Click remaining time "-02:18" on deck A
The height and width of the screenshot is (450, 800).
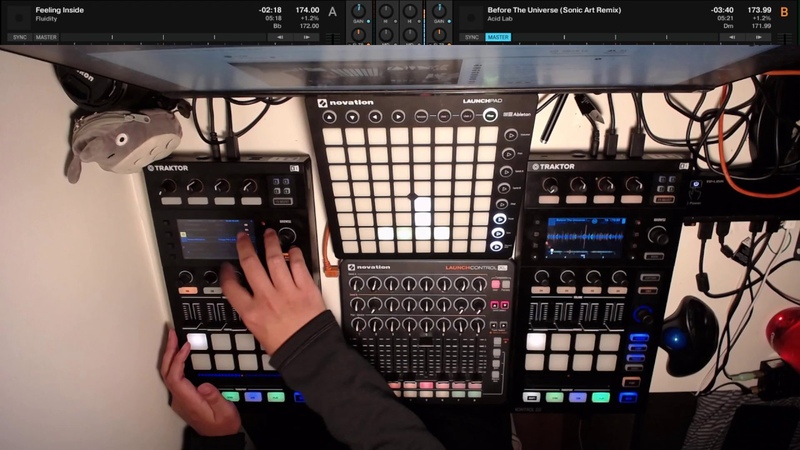point(270,10)
